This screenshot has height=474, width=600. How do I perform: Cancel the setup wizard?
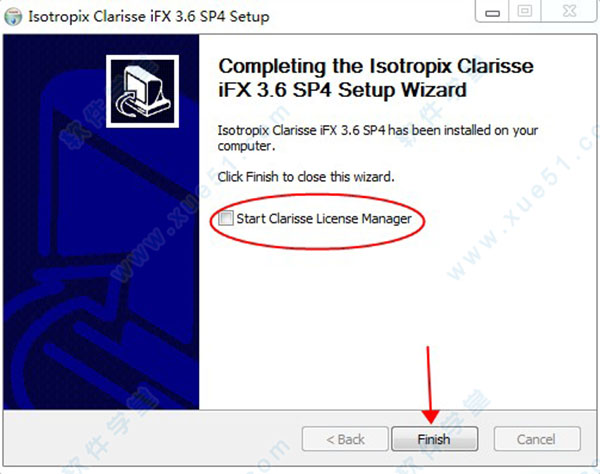click(537, 439)
